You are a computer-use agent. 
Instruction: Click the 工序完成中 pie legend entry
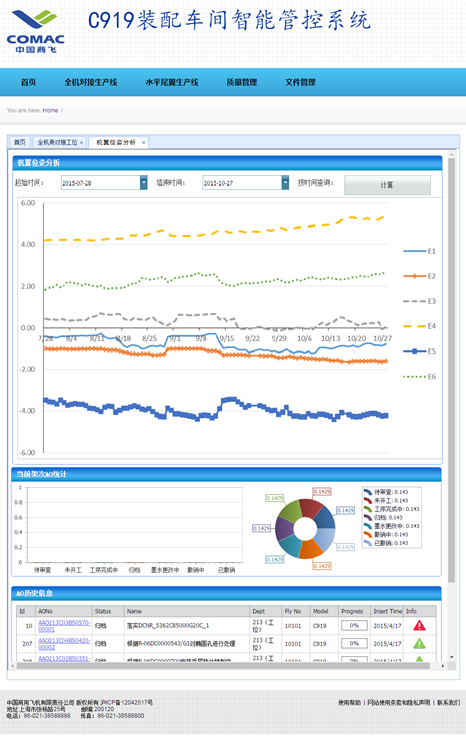pyautogui.click(x=392, y=509)
